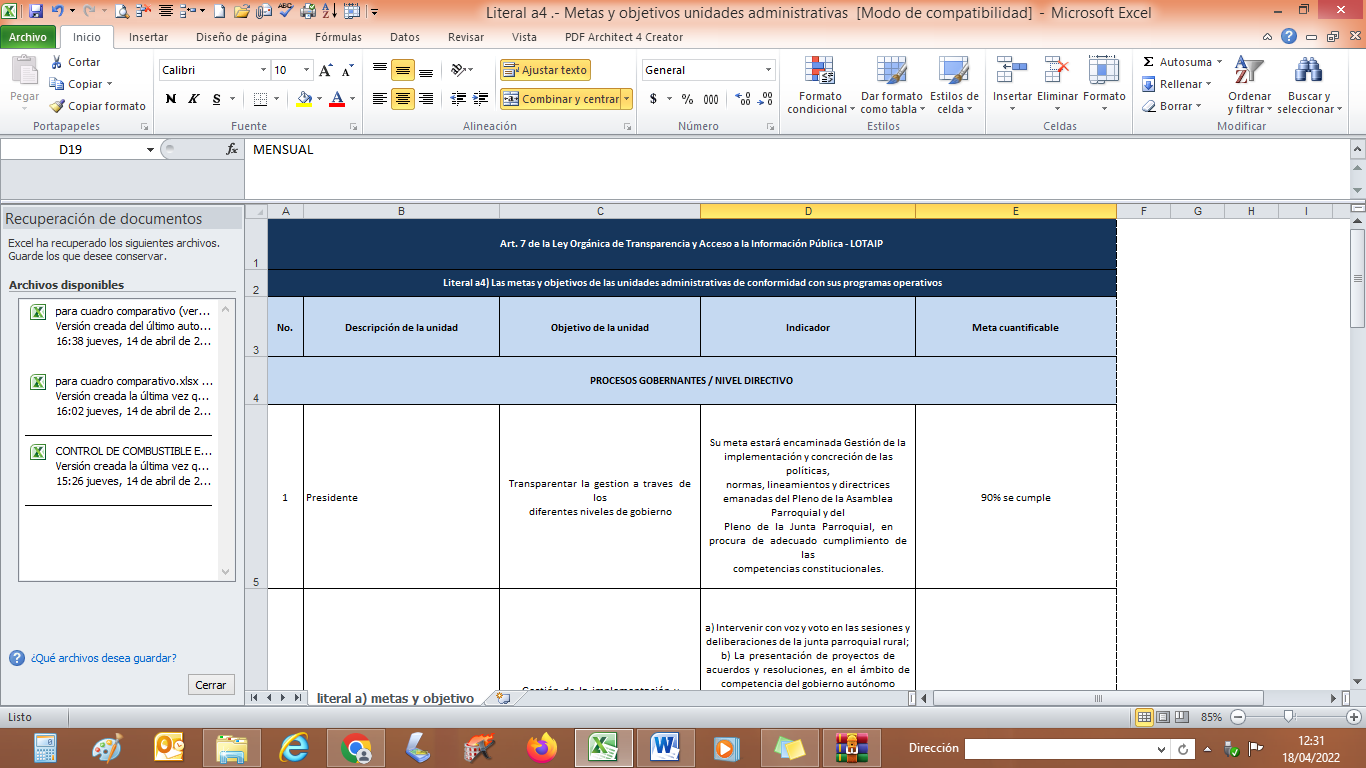
Task: Click the percent style icon
Action: click(x=687, y=99)
